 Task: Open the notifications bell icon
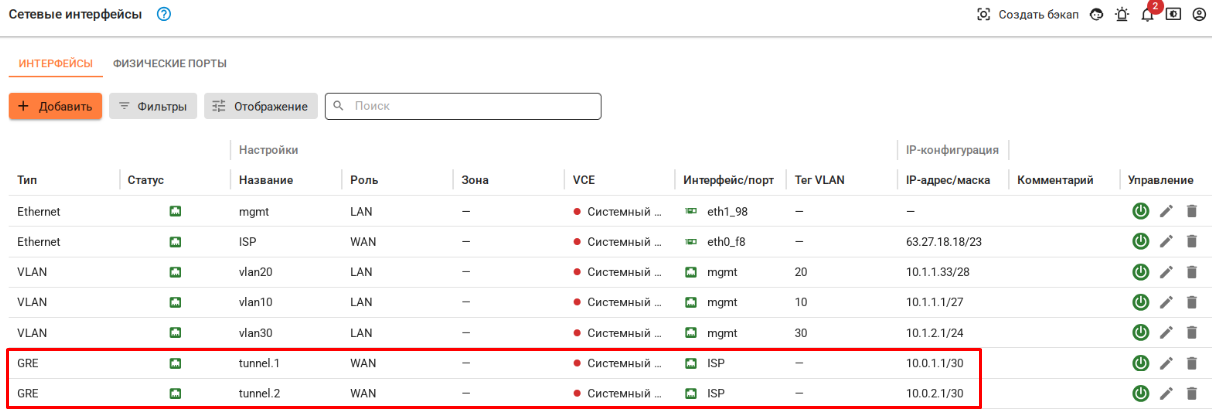pyautogui.click(x=1148, y=15)
